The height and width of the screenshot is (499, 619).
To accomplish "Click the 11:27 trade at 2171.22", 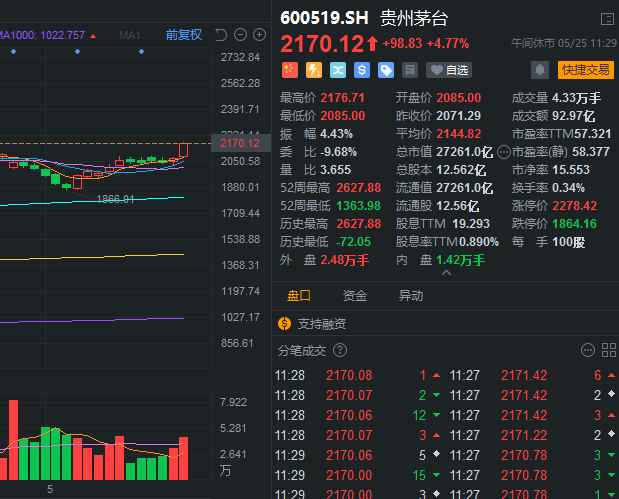I will tap(533, 435).
